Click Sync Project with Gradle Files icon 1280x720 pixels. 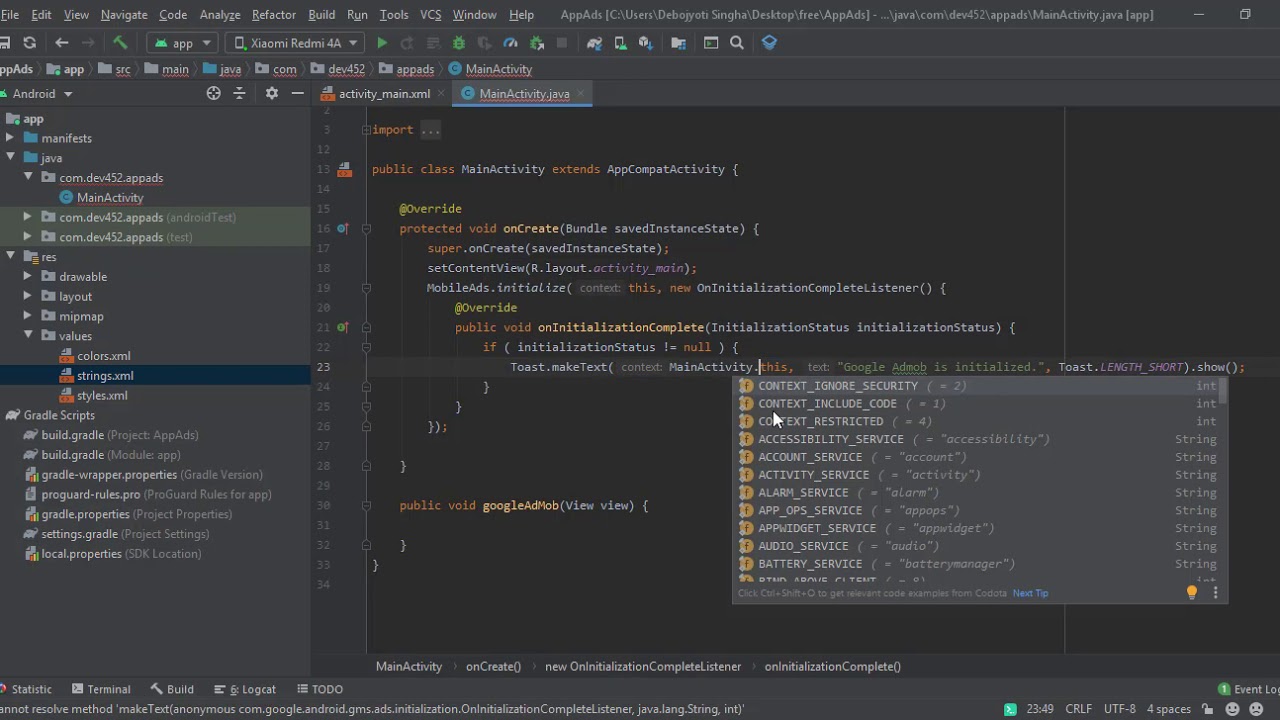click(x=595, y=43)
